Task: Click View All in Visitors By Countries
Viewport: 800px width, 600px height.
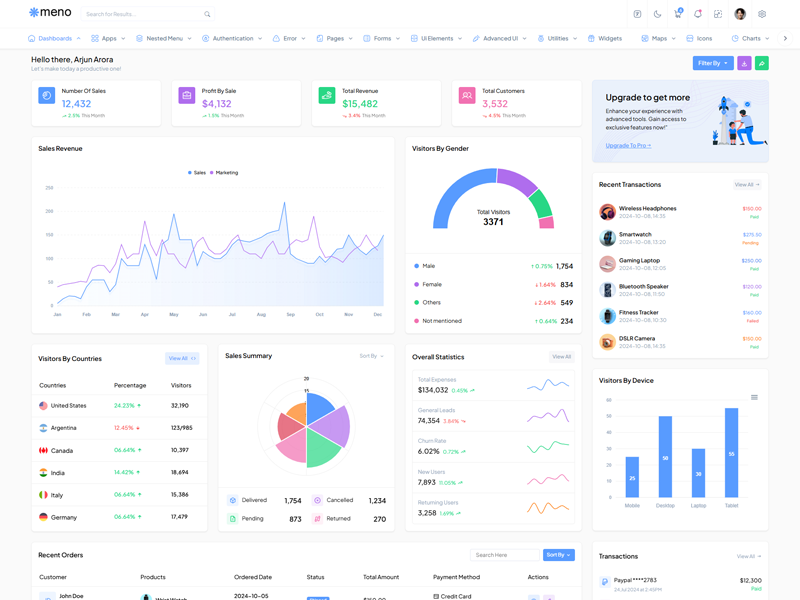Action: click(x=181, y=358)
